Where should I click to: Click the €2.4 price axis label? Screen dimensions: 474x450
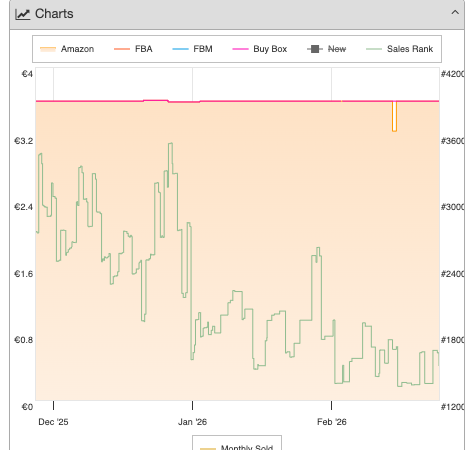[x=23, y=207]
